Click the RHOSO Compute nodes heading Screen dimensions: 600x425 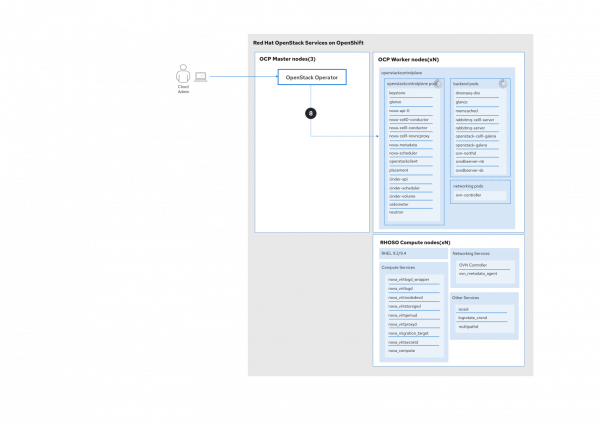coord(415,243)
